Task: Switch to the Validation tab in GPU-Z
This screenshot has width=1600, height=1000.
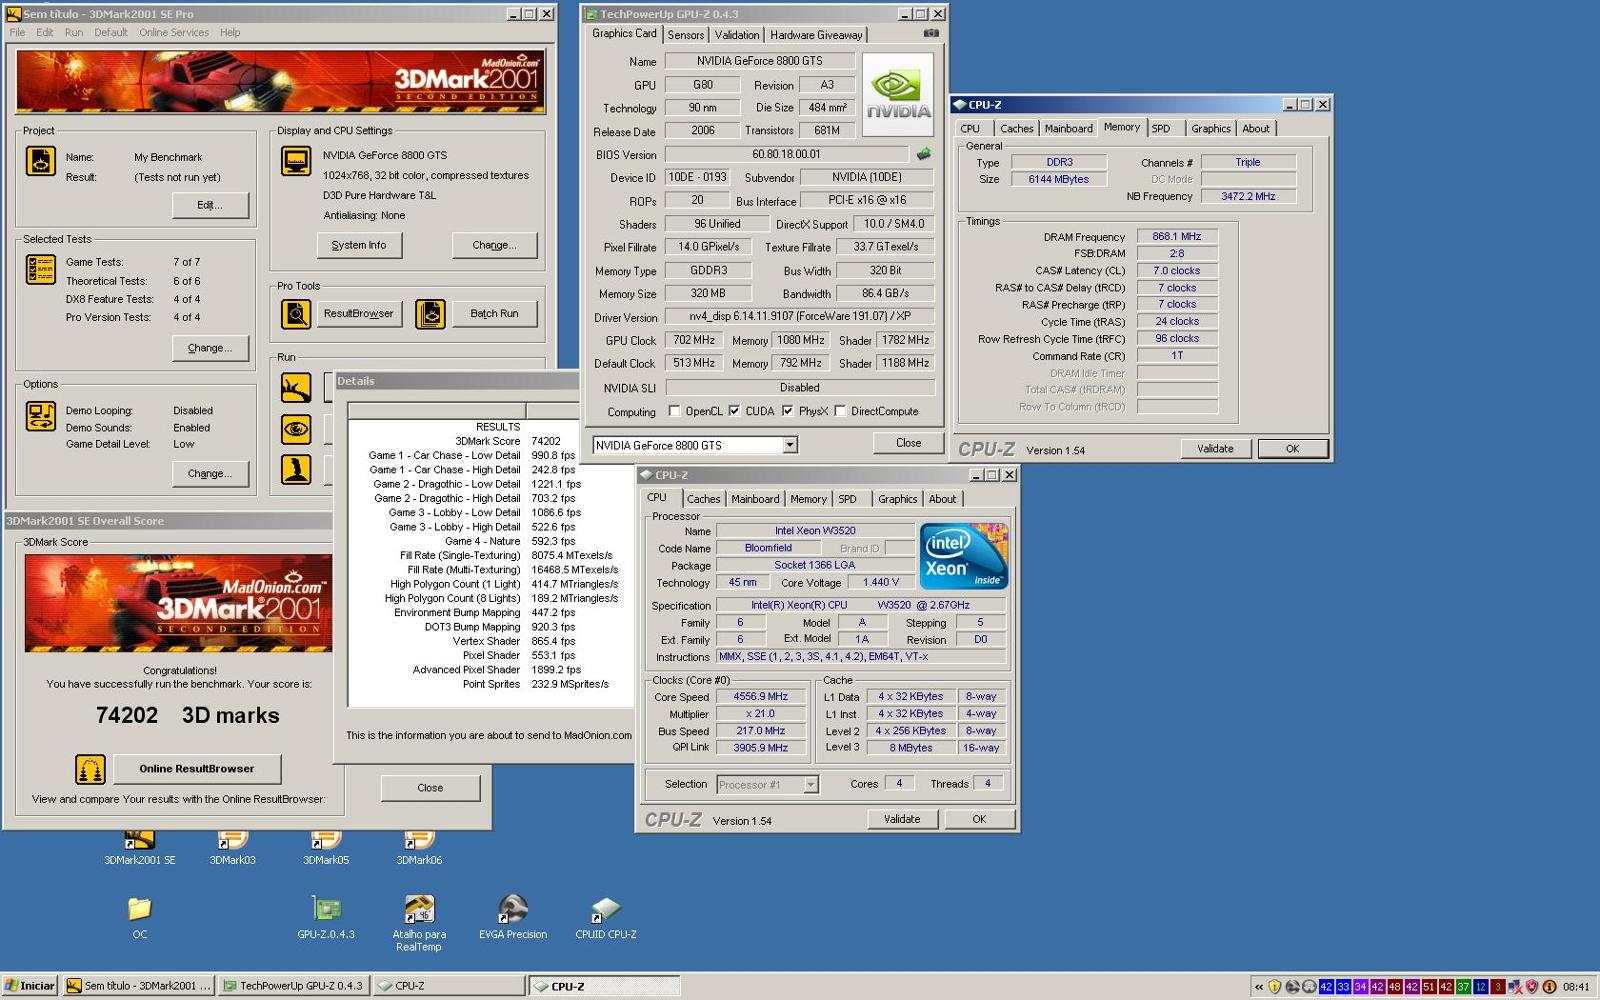Action: tap(737, 35)
